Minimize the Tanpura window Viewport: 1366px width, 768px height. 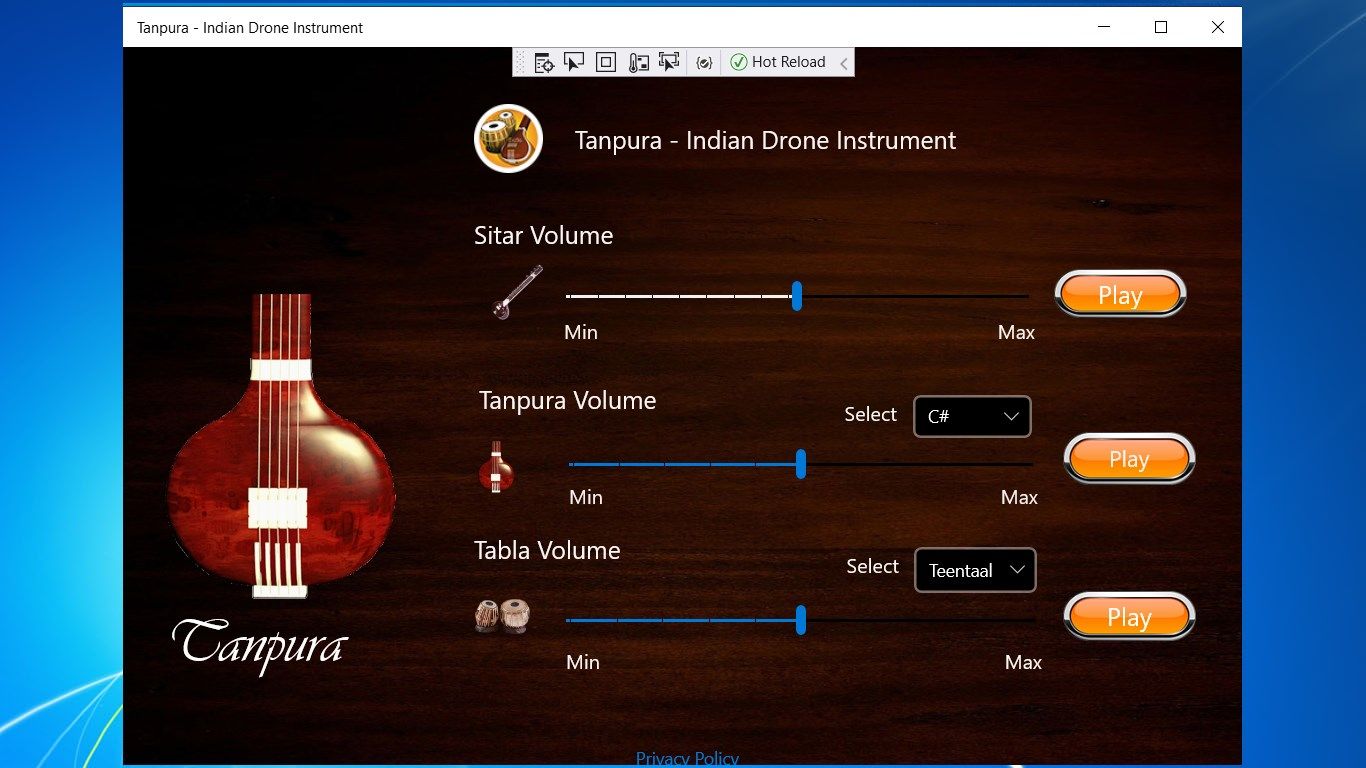(x=1104, y=27)
